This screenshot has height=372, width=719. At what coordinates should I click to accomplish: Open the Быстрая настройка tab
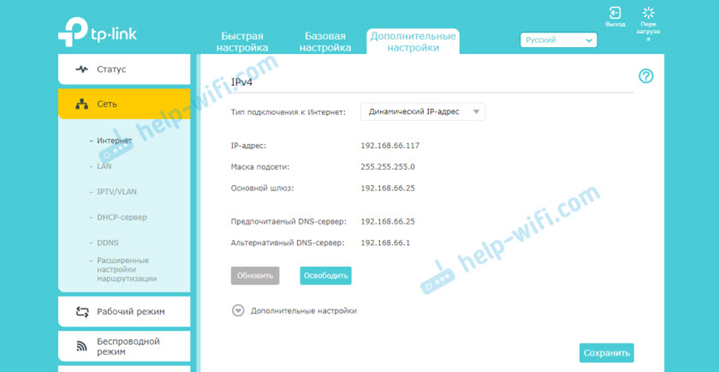pos(242,42)
